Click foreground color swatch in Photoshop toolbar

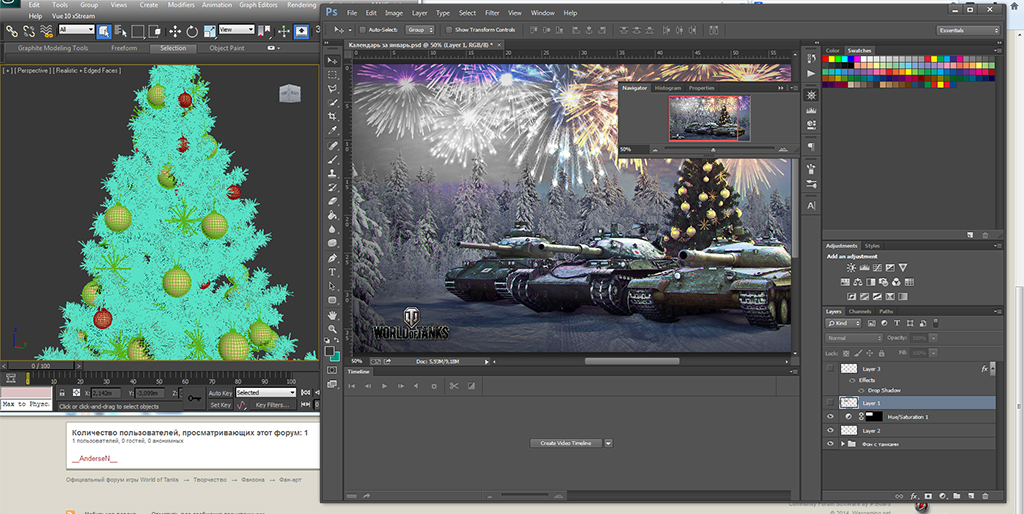(x=330, y=351)
